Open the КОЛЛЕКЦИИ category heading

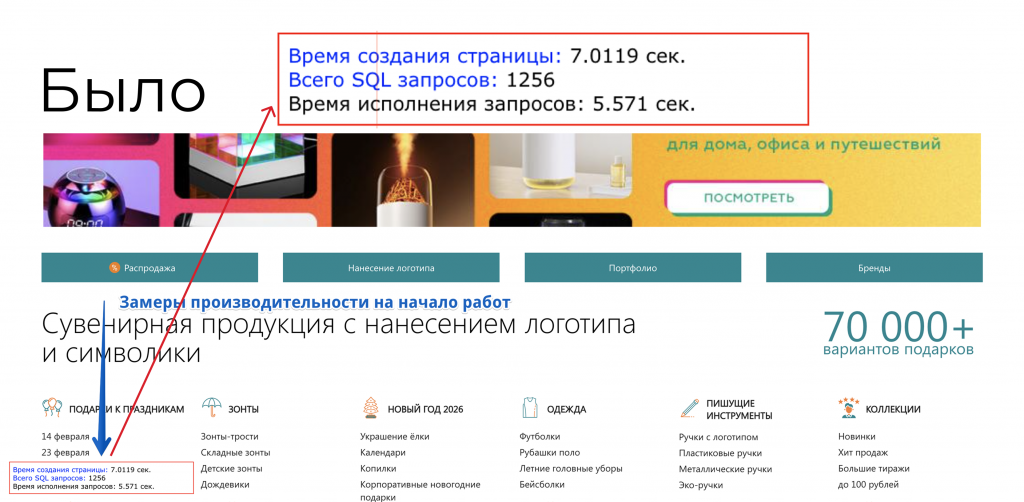coord(893,409)
